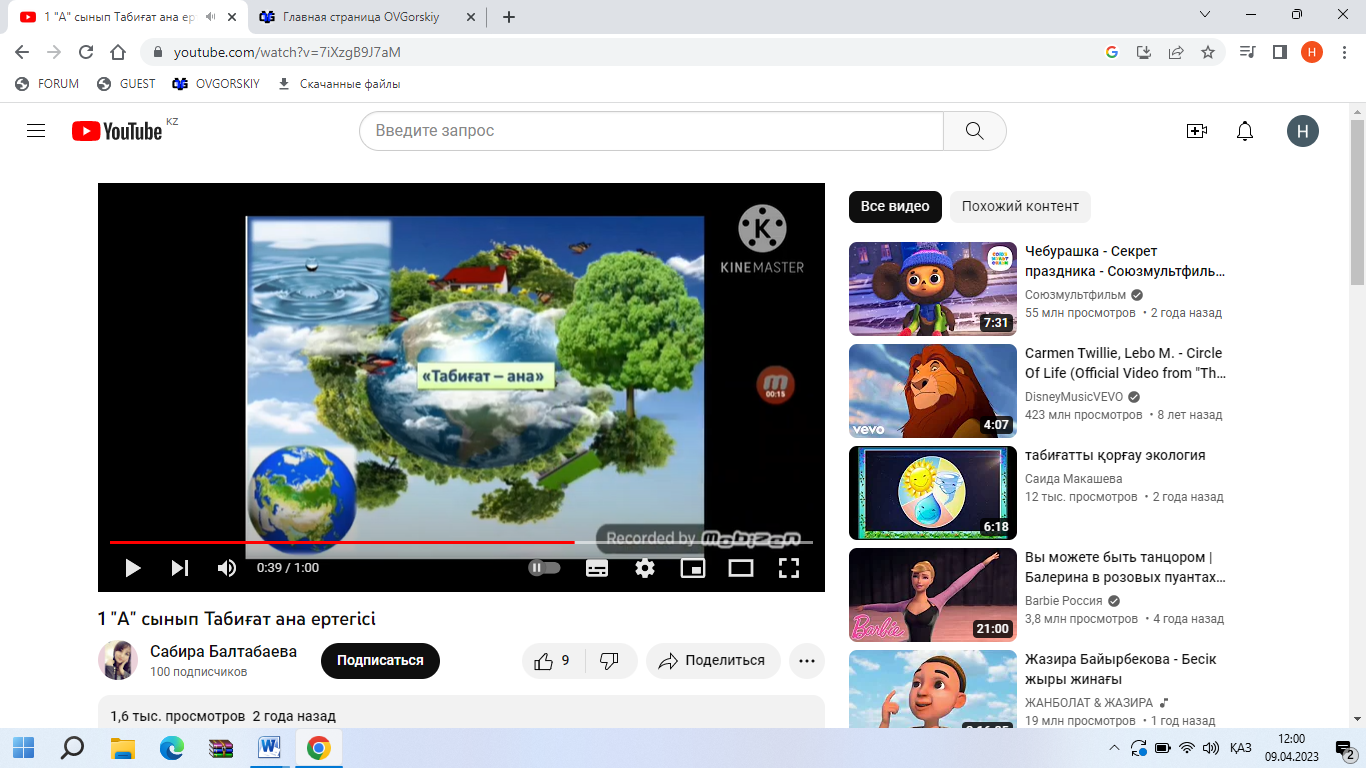Enter full screen mode
The height and width of the screenshot is (768, 1366).
pyautogui.click(x=789, y=568)
